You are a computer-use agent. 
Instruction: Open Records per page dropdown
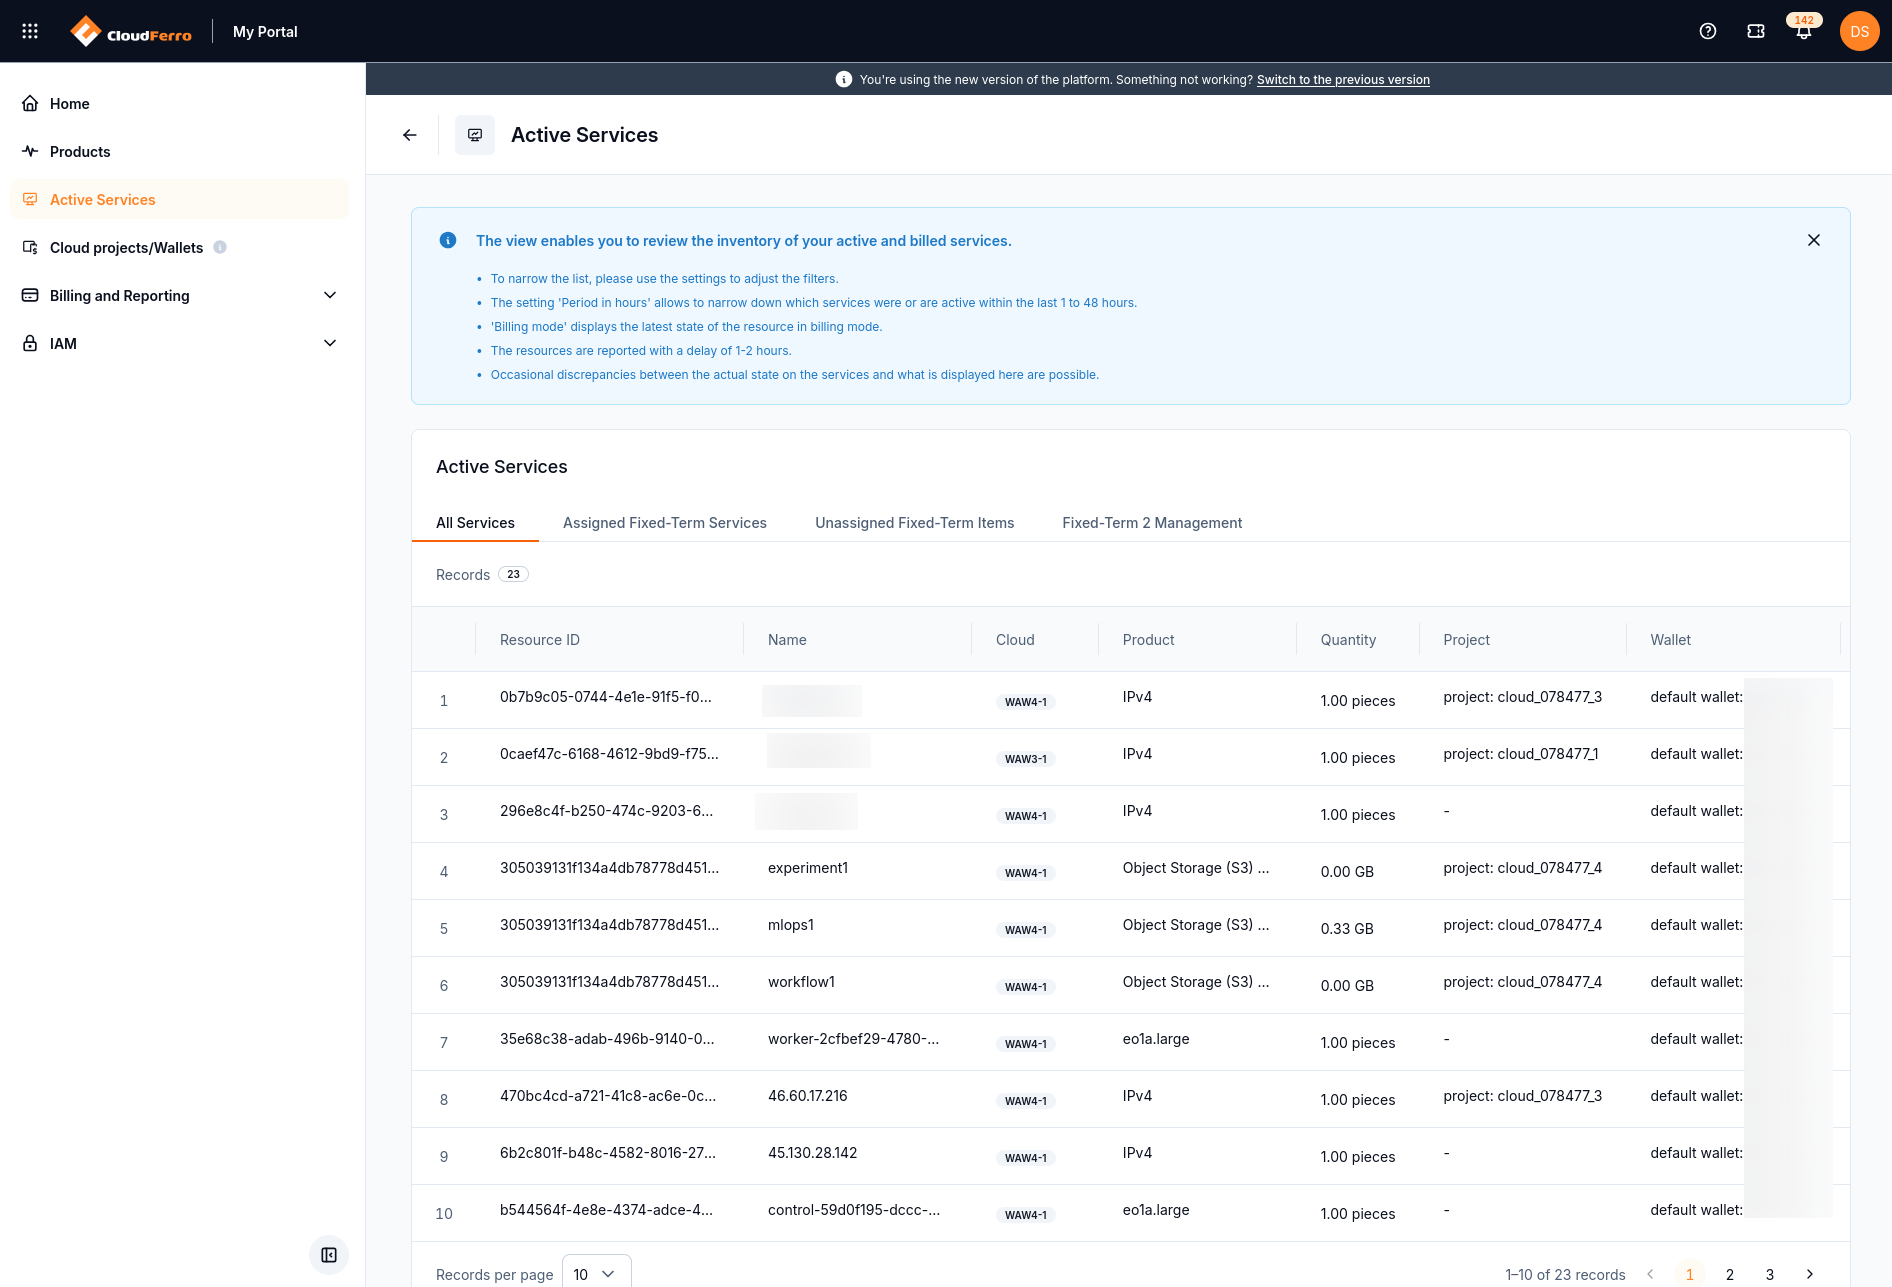[x=597, y=1273]
